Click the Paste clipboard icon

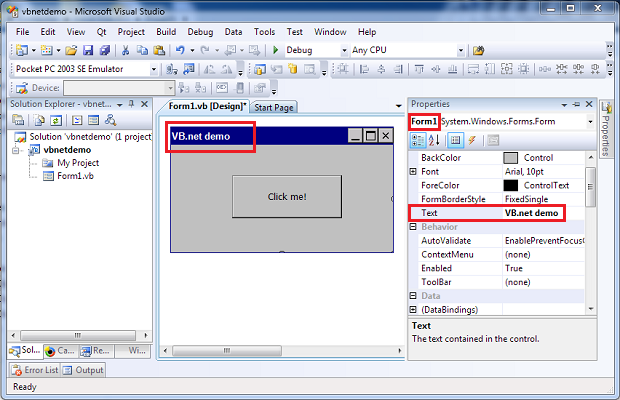pos(159,50)
